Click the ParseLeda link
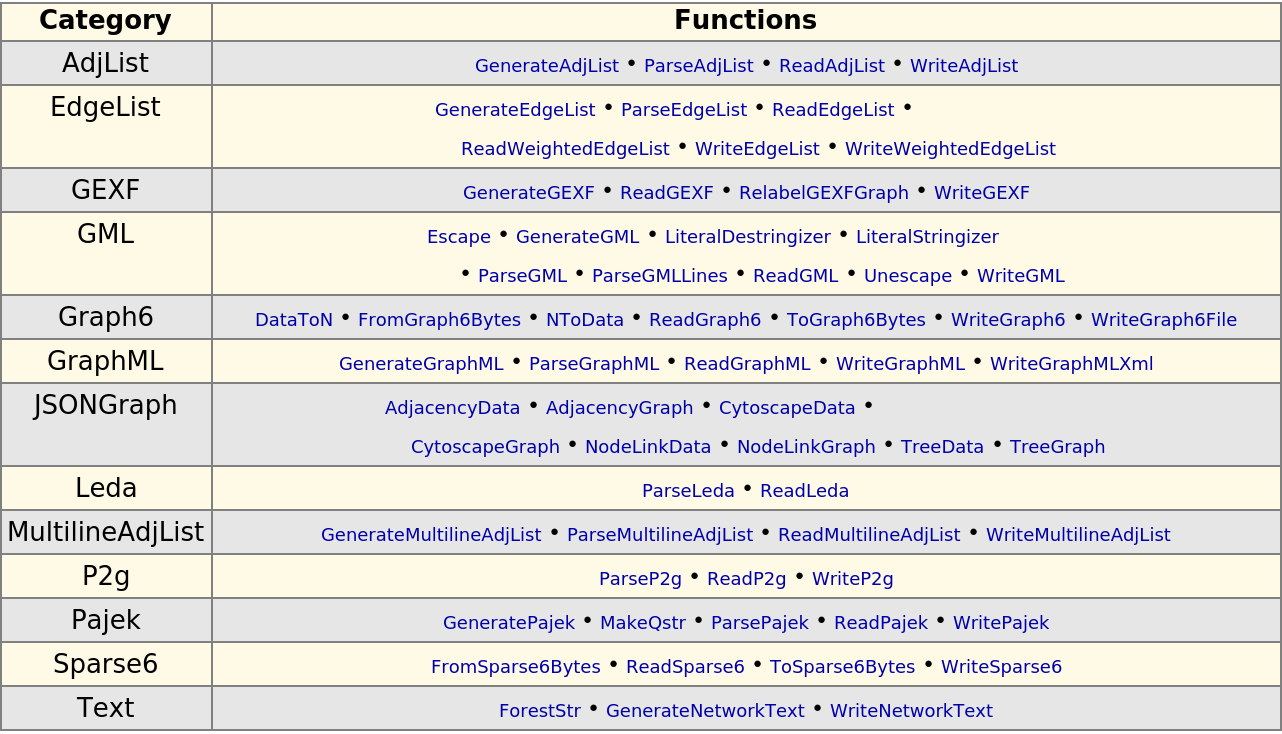This screenshot has height=734, width=1282. [688, 491]
